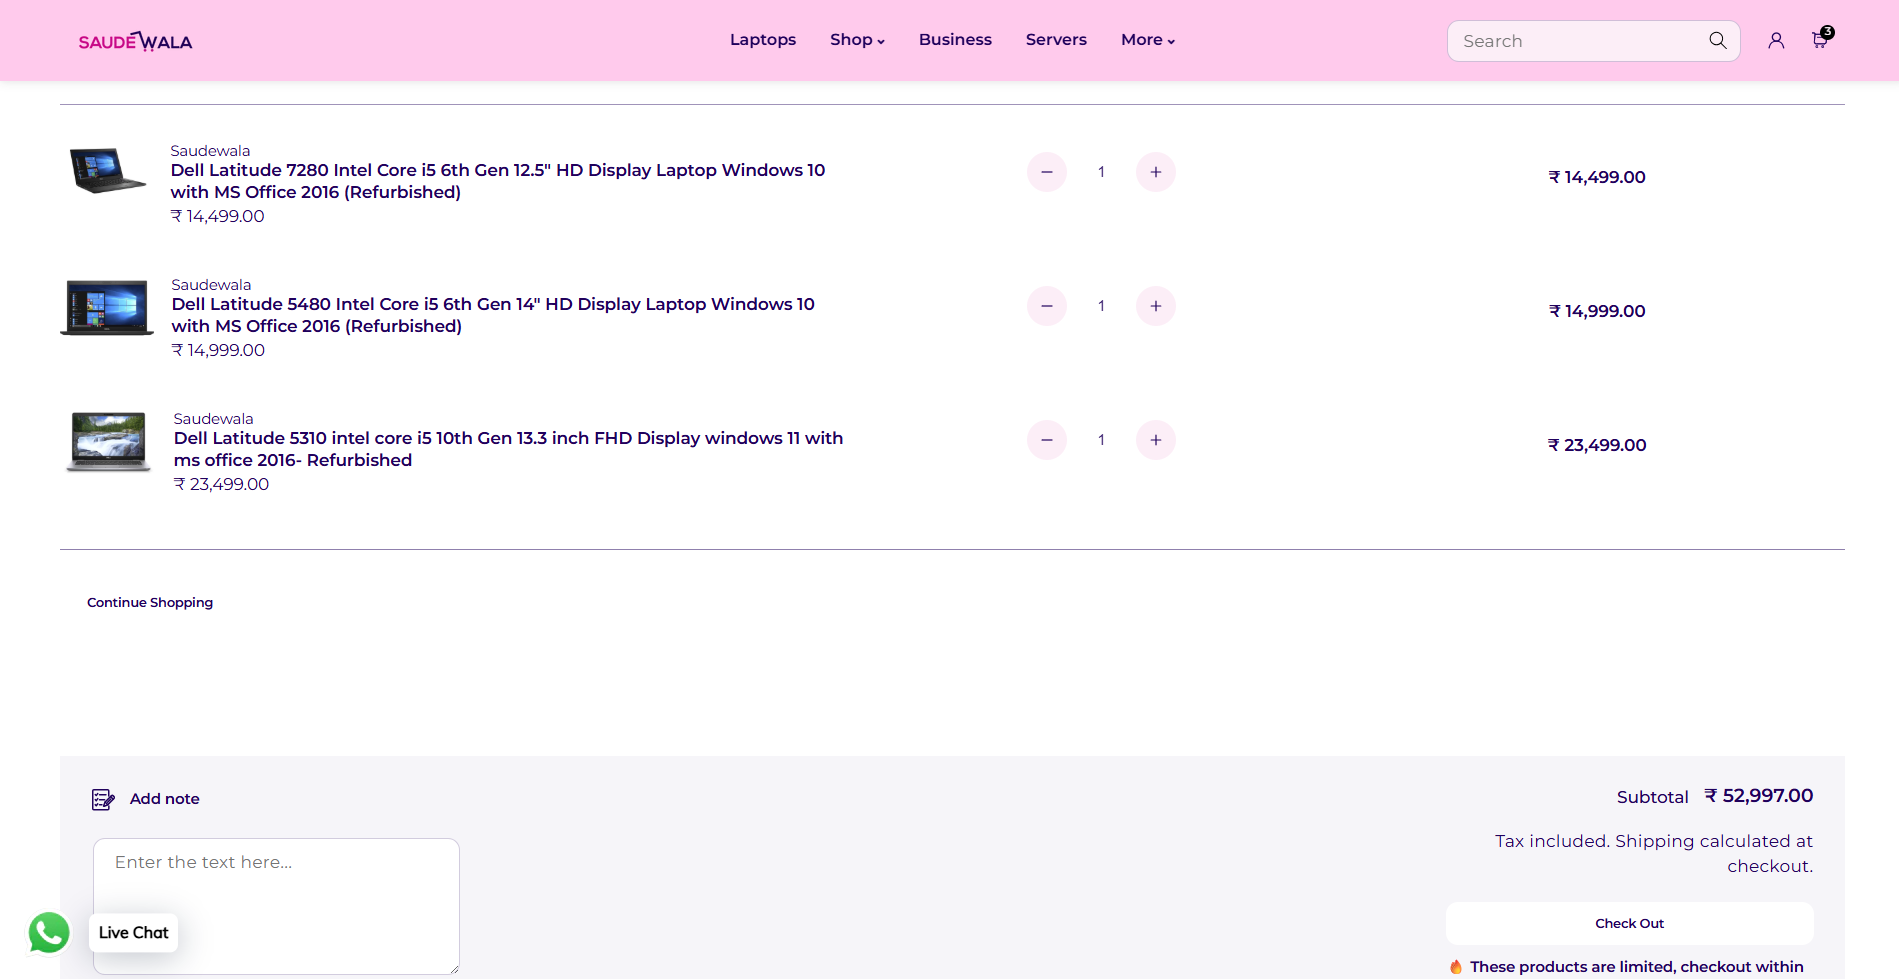Focus the order note text area
This screenshot has height=979, width=1899.
pyautogui.click(x=276, y=905)
